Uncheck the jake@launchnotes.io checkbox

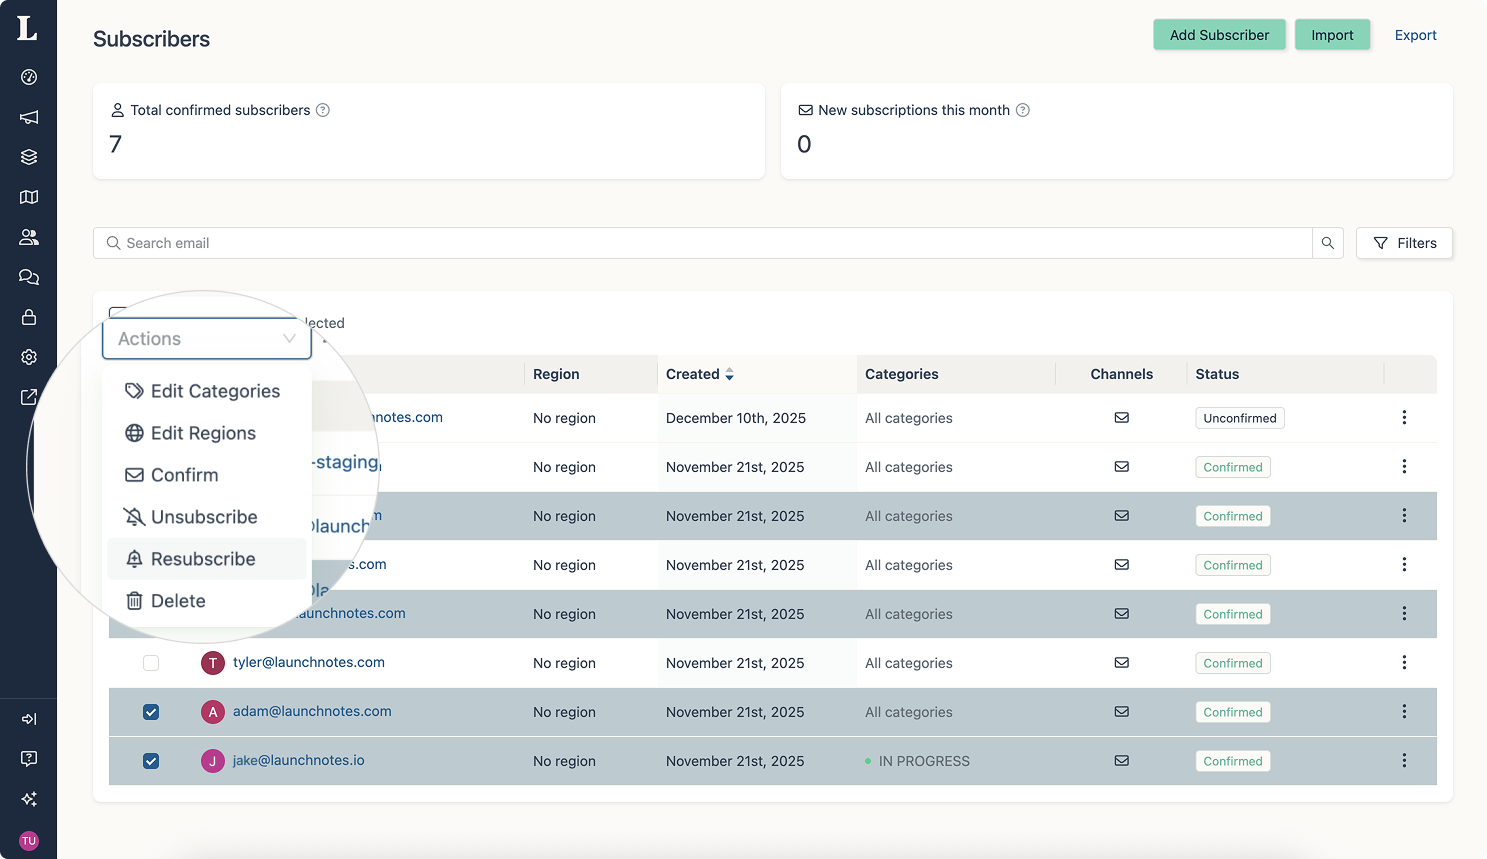coord(151,761)
